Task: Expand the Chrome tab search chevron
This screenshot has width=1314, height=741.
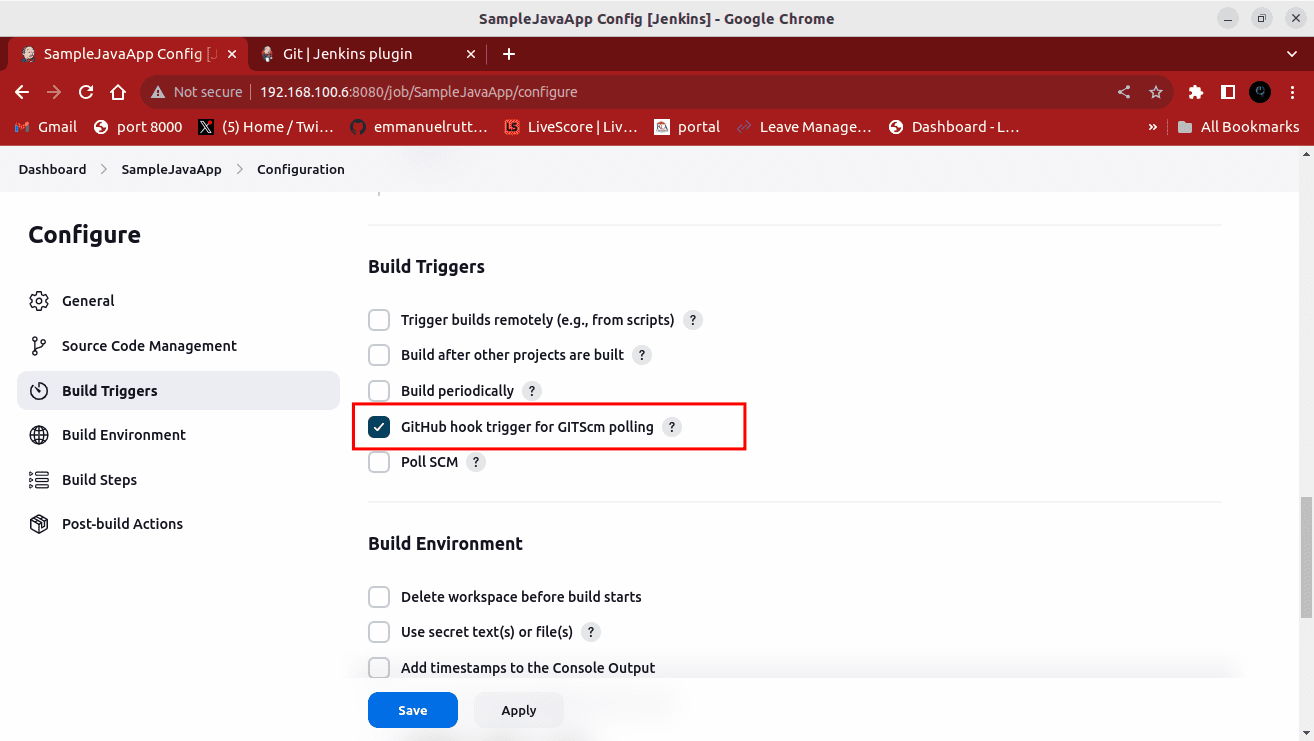Action: (1291, 54)
